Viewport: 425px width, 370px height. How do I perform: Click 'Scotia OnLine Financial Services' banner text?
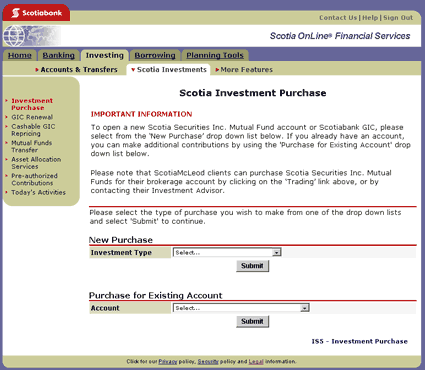tap(340, 36)
